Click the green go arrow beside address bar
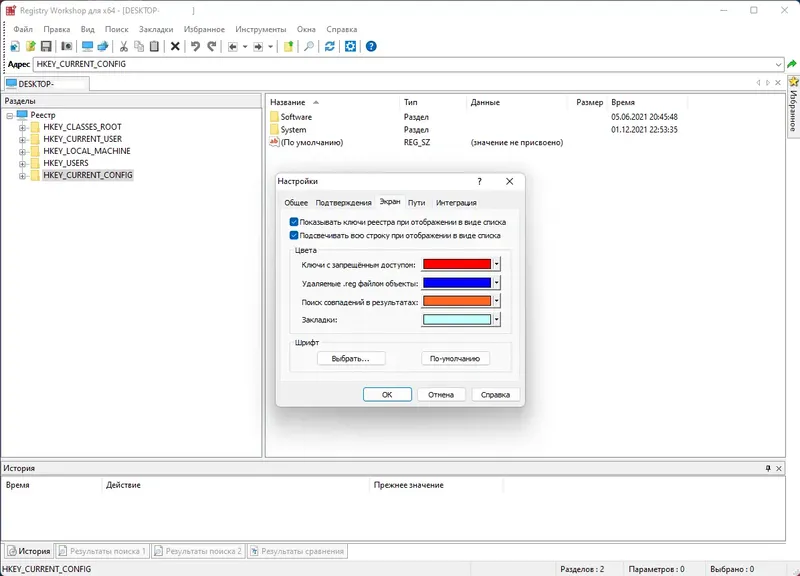Viewport: 800px width, 576px height. [x=792, y=64]
